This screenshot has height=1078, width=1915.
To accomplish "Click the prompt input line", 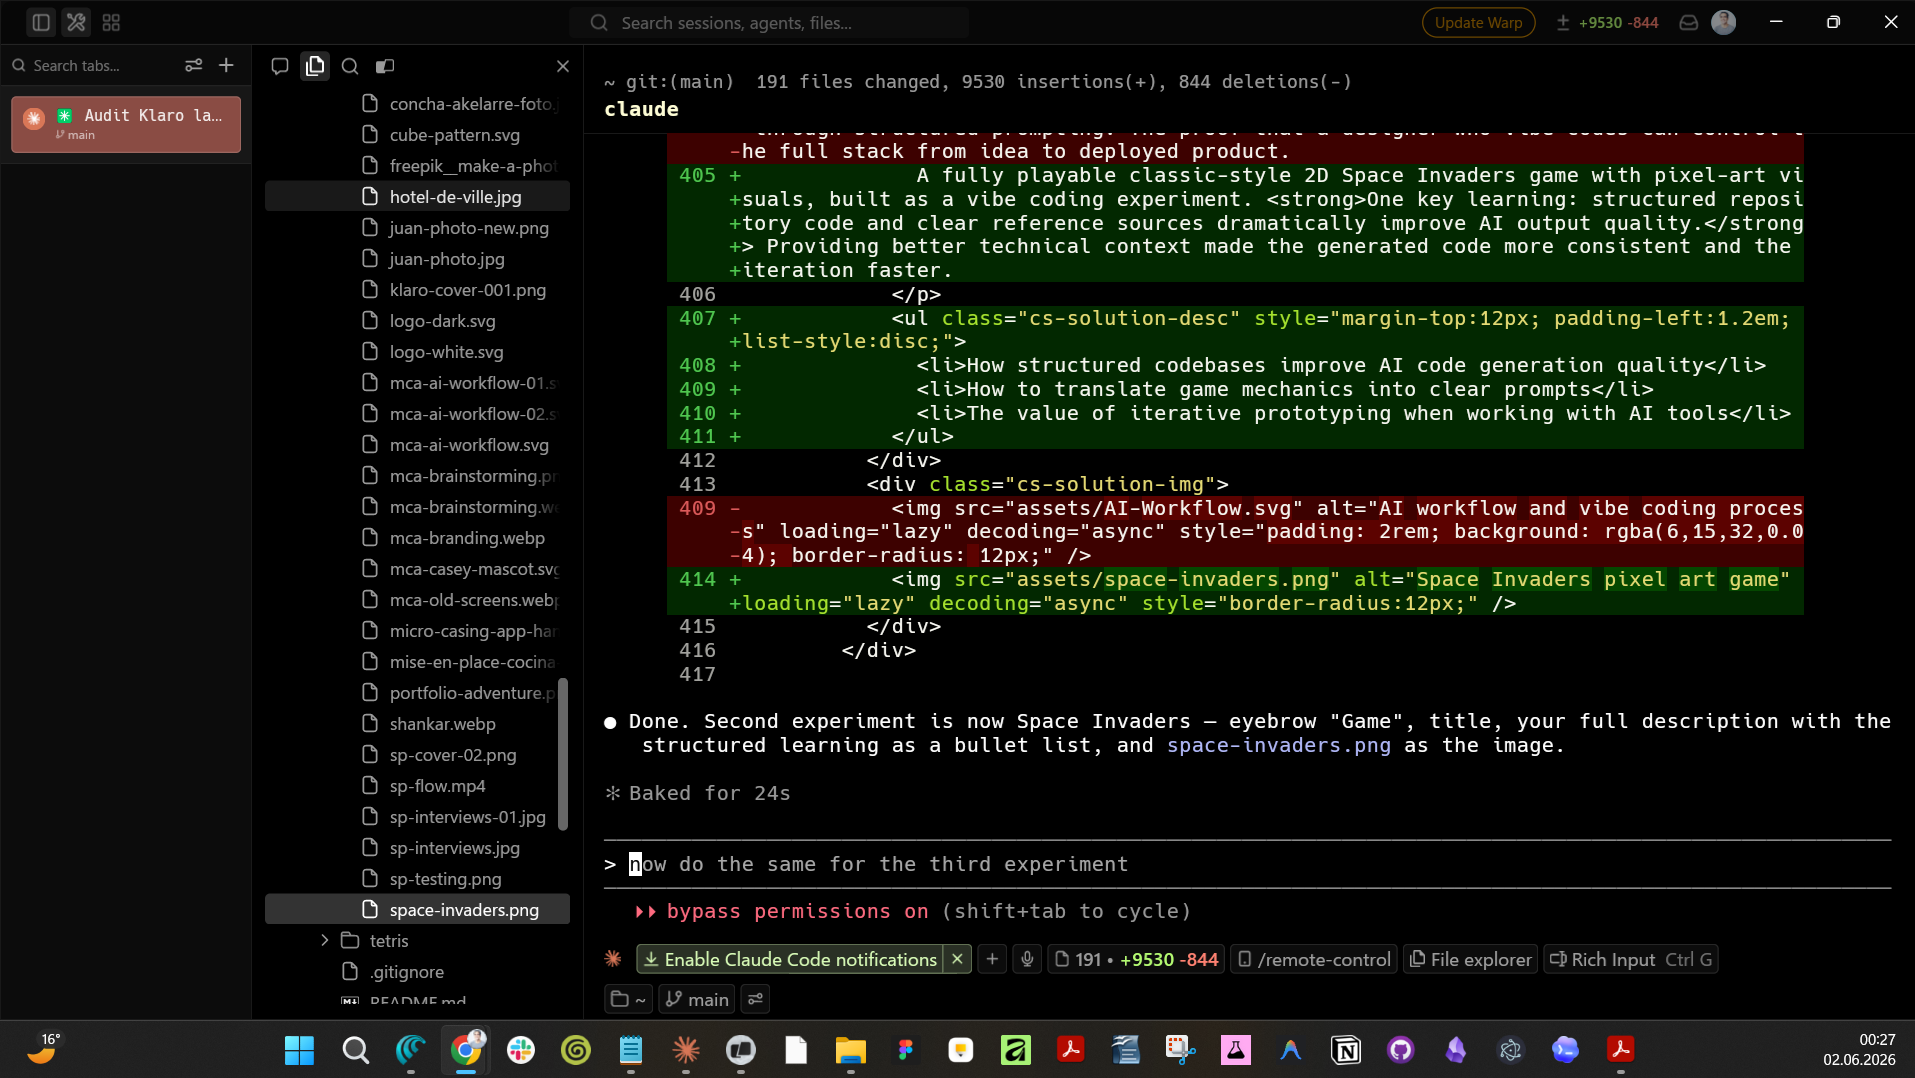I will tap(1247, 864).
